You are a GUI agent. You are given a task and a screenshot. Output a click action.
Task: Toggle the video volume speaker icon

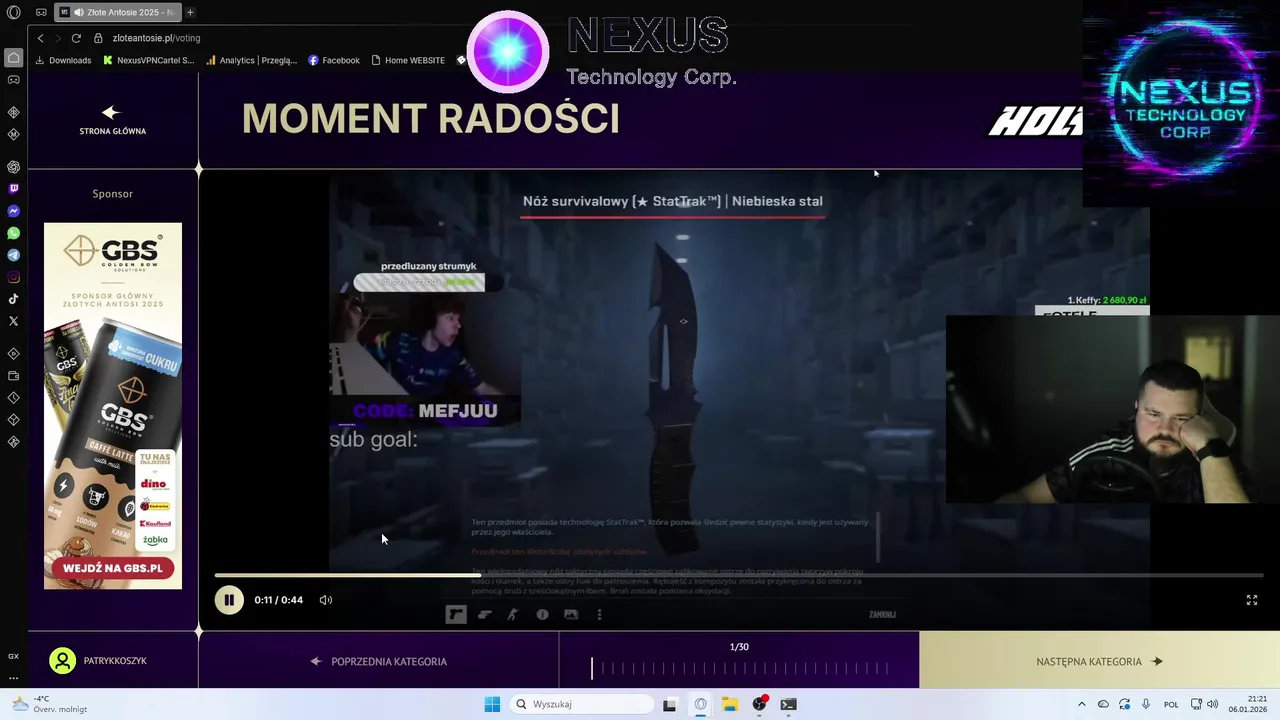pyautogui.click(x=326, y=600)
